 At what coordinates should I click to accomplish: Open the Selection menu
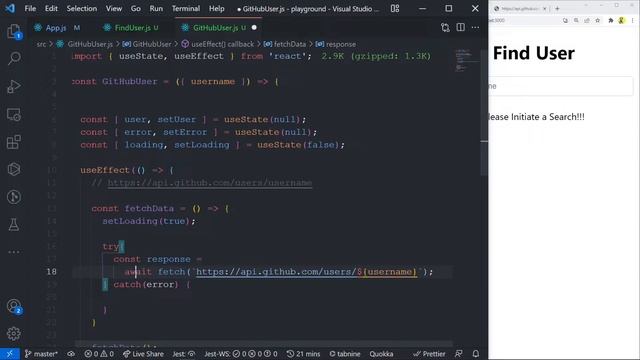coord(82,8)
